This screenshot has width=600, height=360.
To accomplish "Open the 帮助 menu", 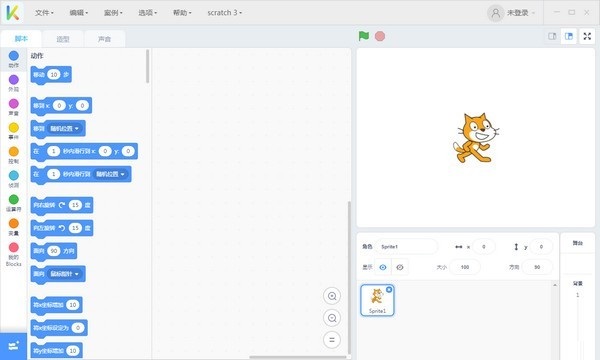I will click(x=182, y=13).
